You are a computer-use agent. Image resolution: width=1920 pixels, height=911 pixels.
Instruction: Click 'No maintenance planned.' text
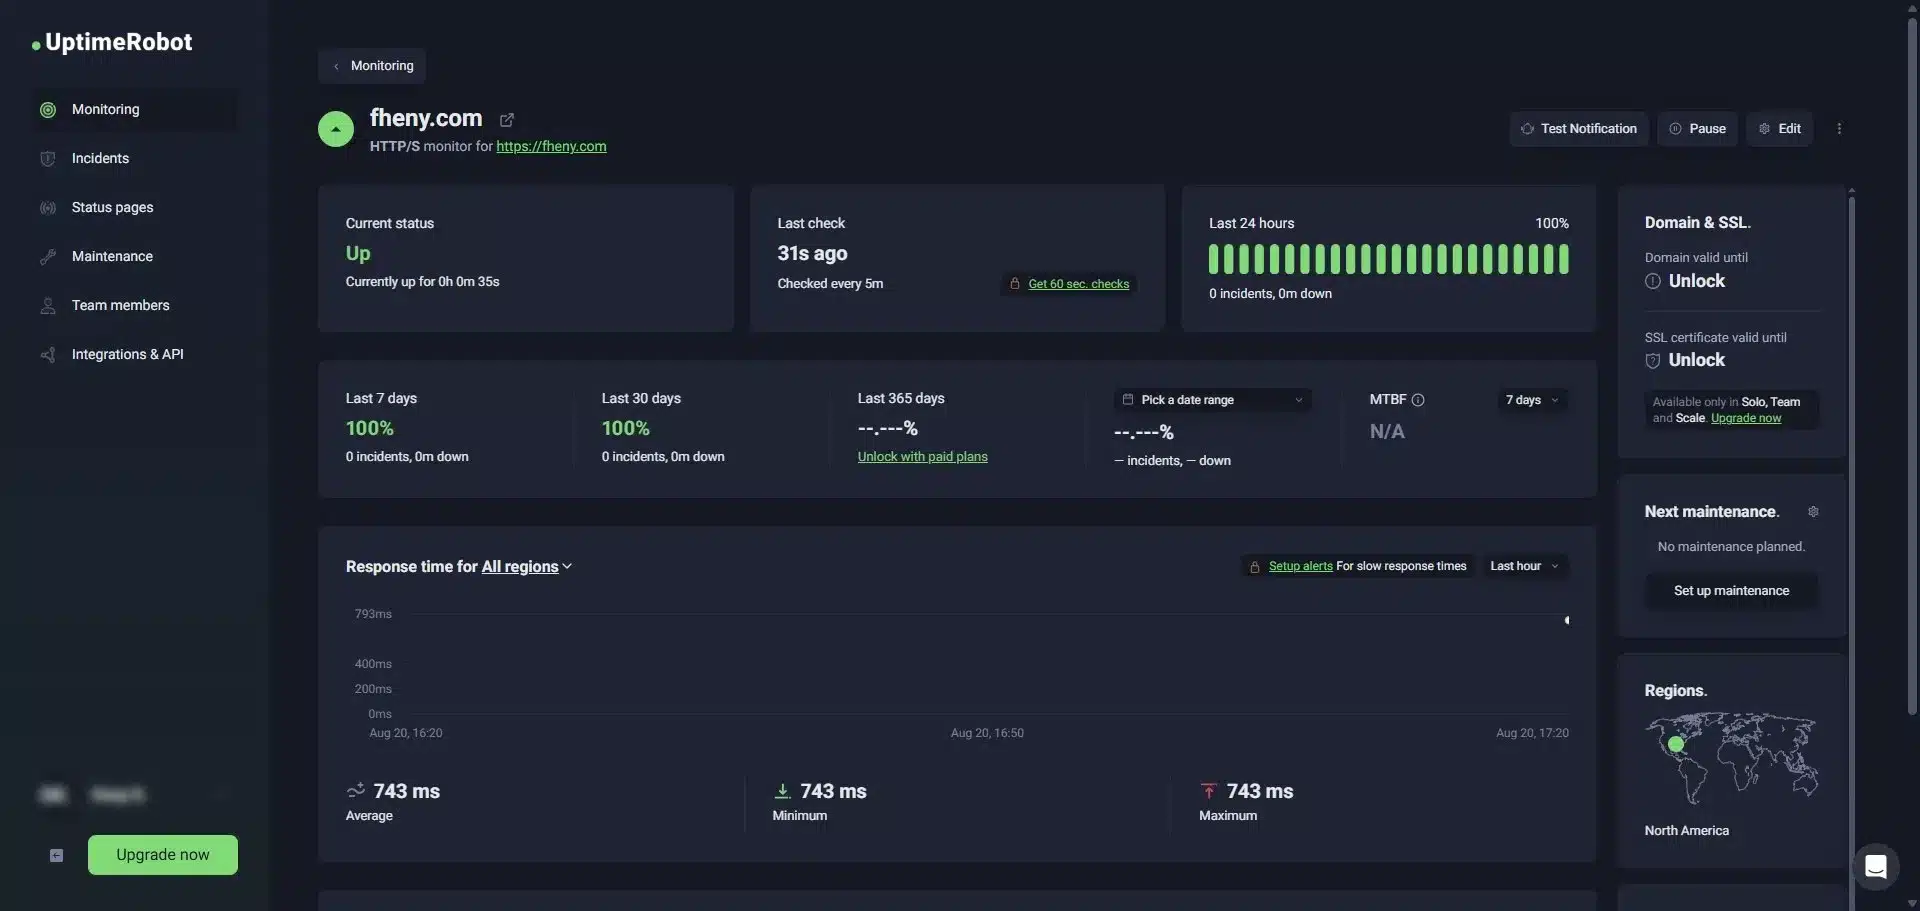(x=1731, y=547)
